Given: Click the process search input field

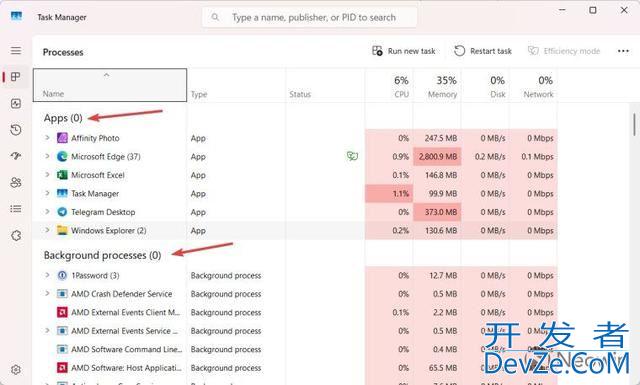Looking at the screenshot, I should [x=310, y=17].
